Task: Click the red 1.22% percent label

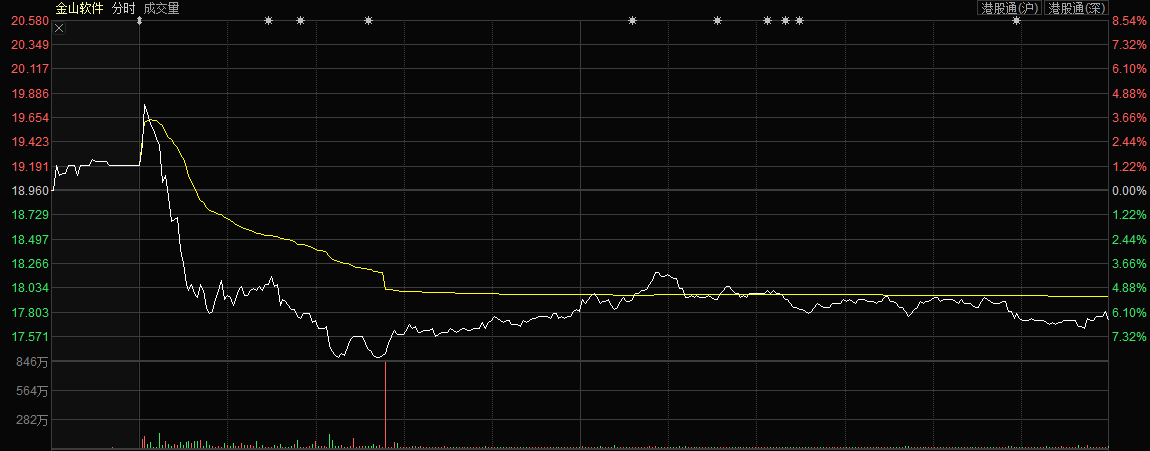Action: (1129, 166)
